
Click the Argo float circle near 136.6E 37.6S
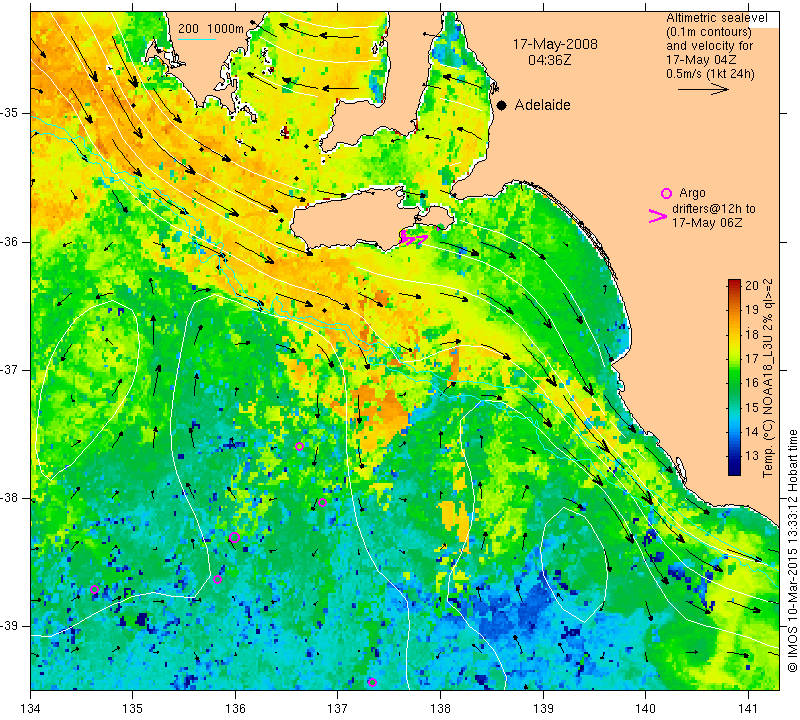[299, 446]
